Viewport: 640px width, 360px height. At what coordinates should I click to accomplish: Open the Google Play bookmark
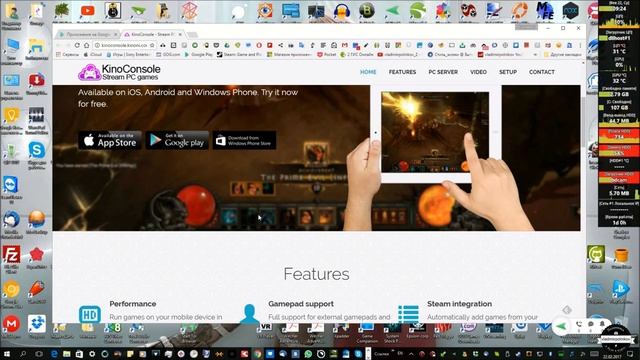(x=198, y=54)
